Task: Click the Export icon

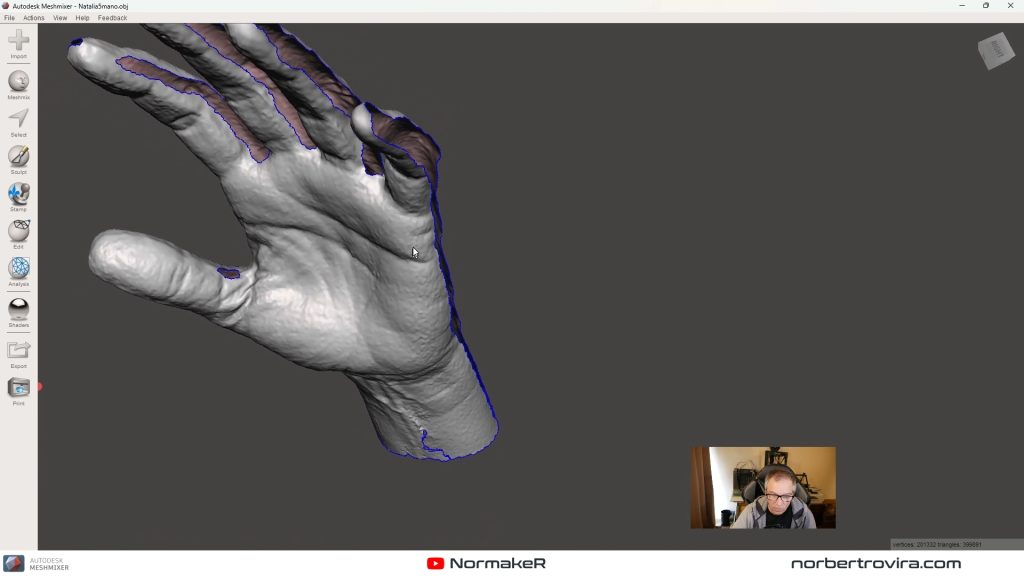Action: [18, 350]
